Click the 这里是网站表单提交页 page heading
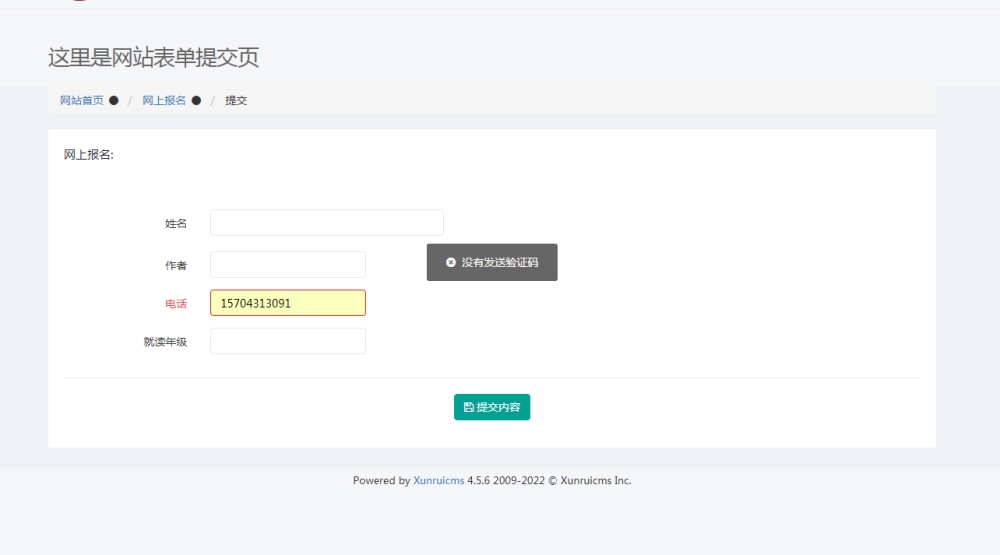 point(153,57)
